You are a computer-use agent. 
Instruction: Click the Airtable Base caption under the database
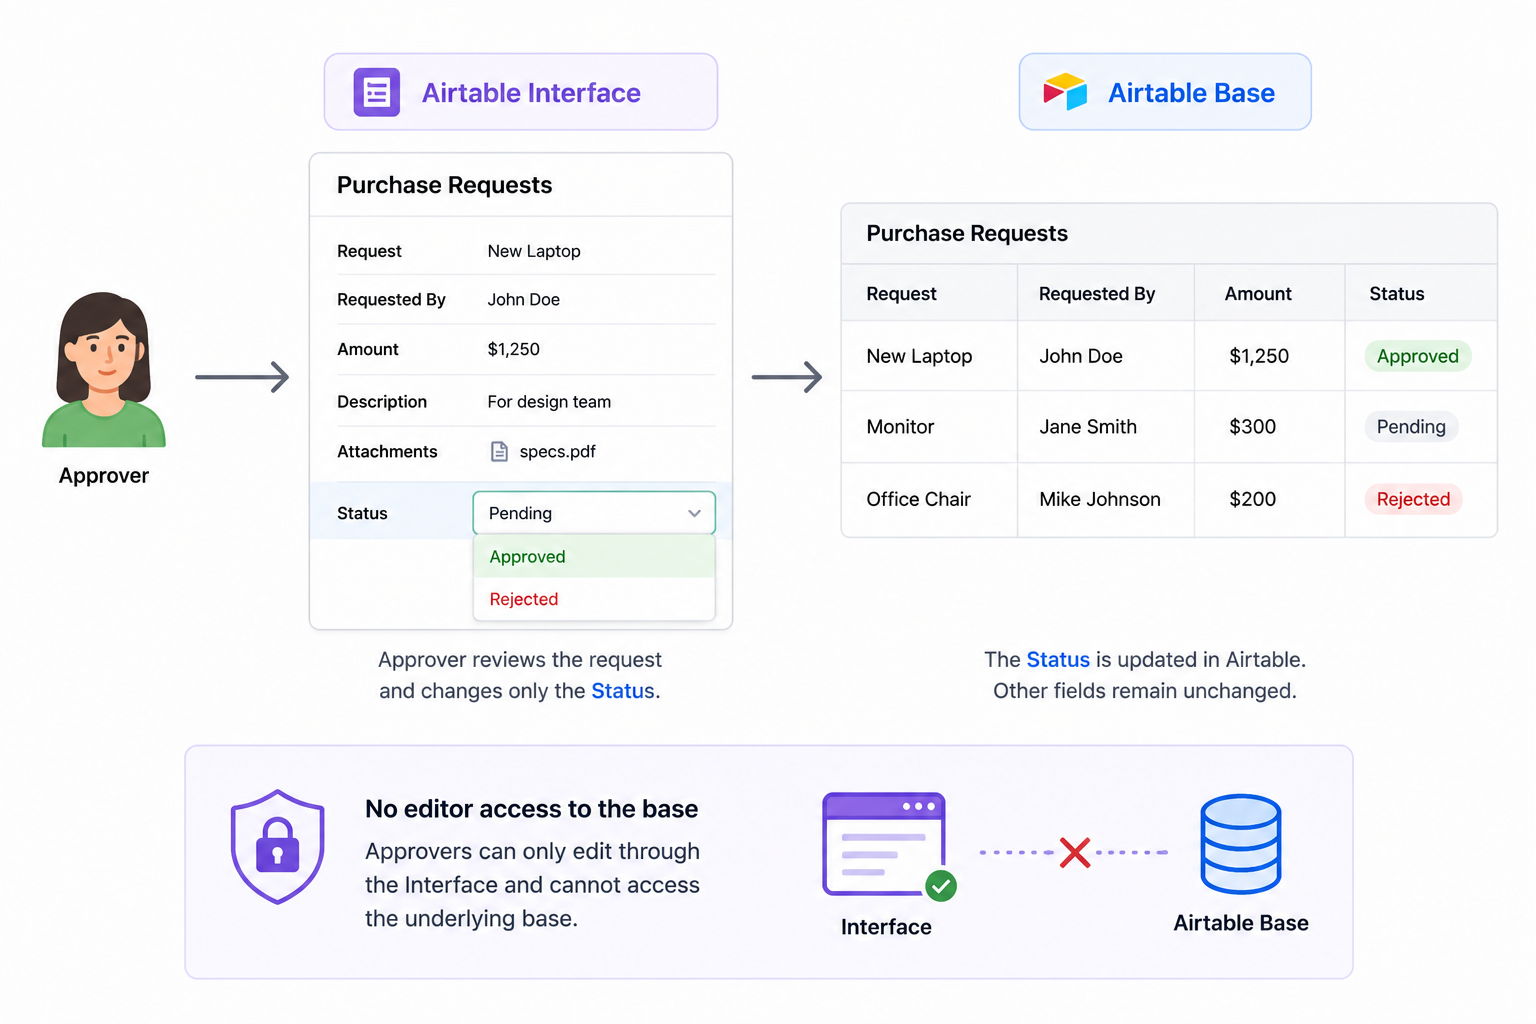click(1241, 923)
